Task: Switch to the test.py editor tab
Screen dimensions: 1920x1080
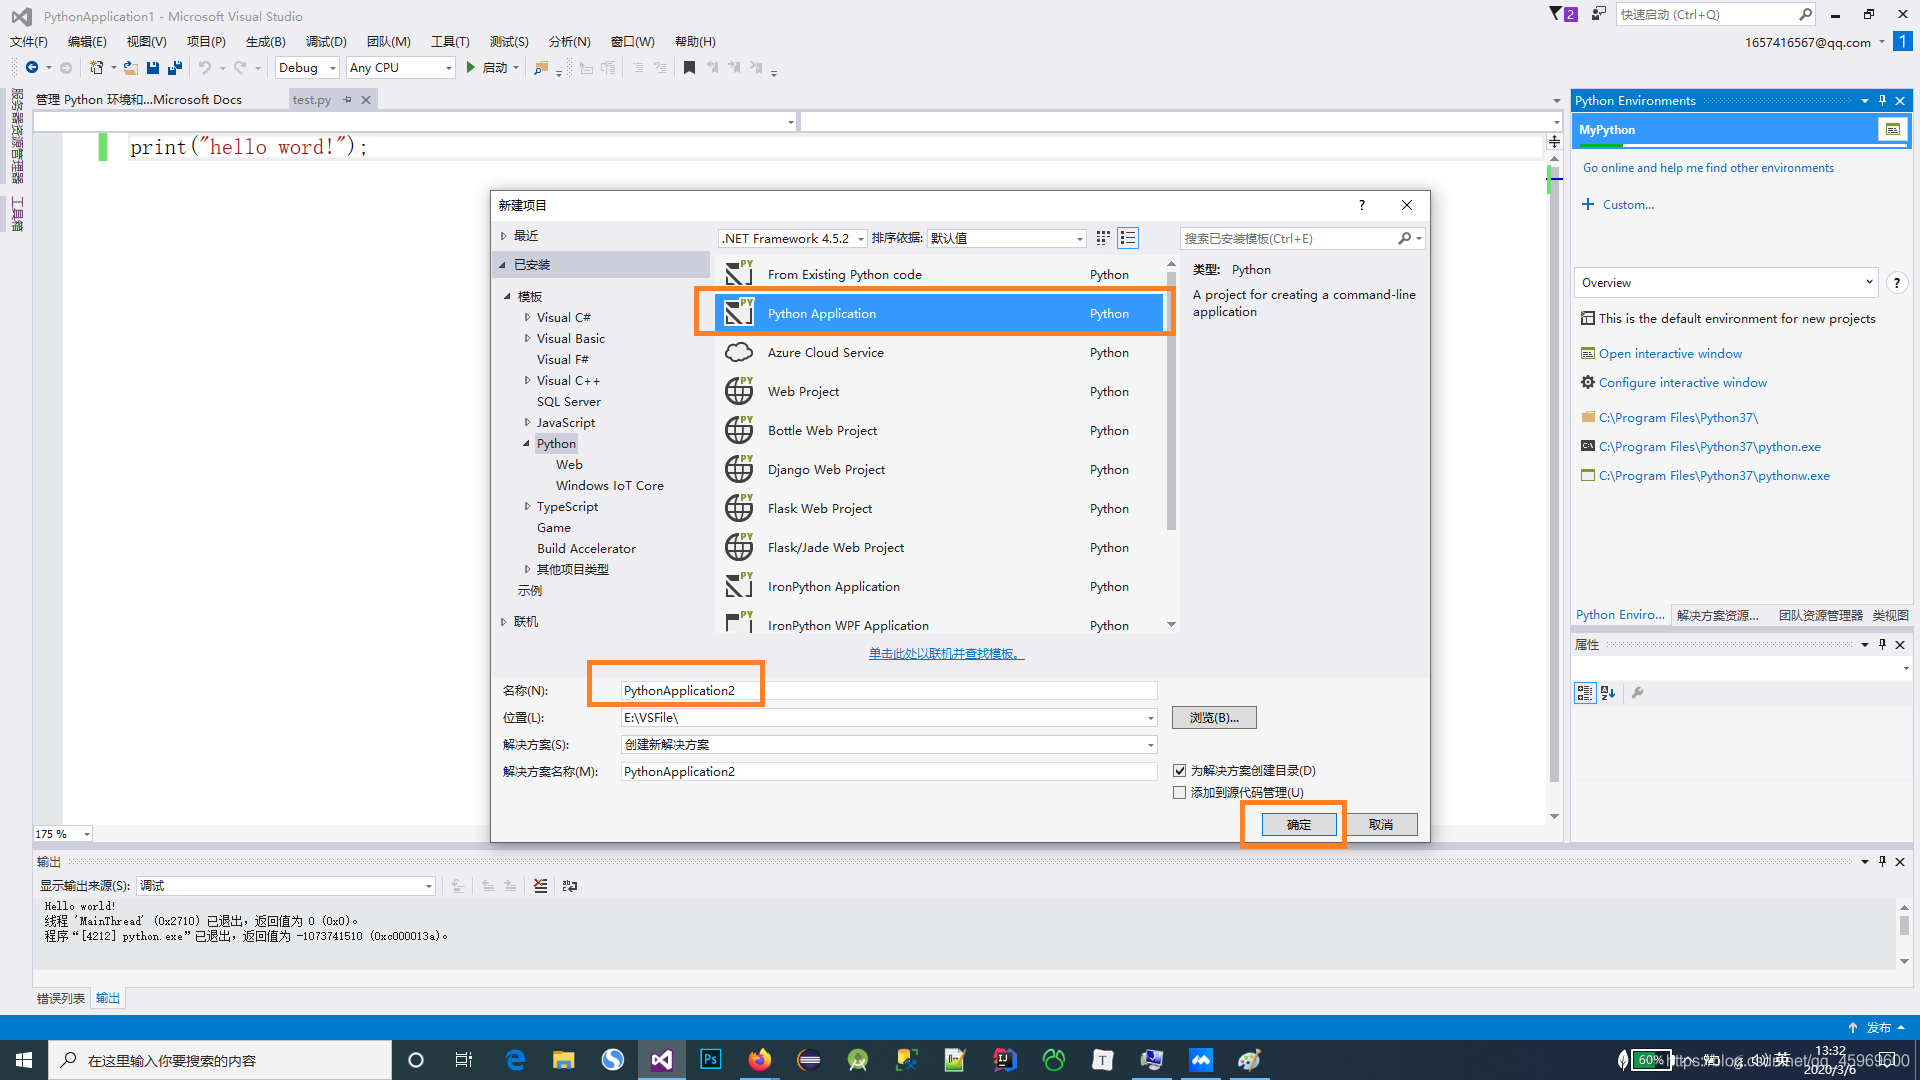Action: tap(312, 99)
